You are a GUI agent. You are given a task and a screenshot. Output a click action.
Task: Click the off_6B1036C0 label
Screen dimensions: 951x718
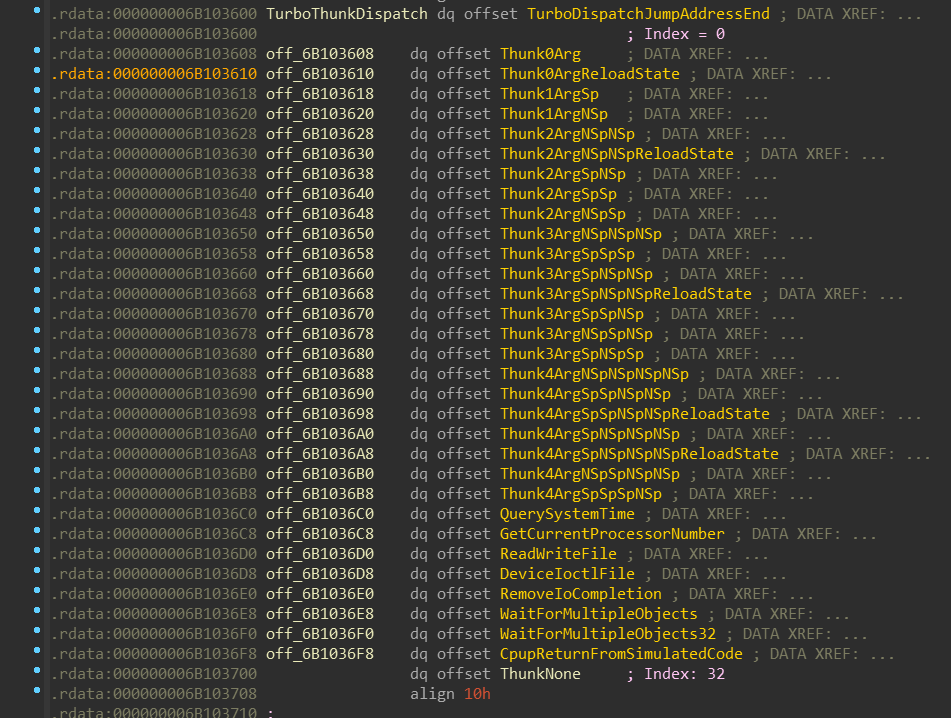(320, 514)
